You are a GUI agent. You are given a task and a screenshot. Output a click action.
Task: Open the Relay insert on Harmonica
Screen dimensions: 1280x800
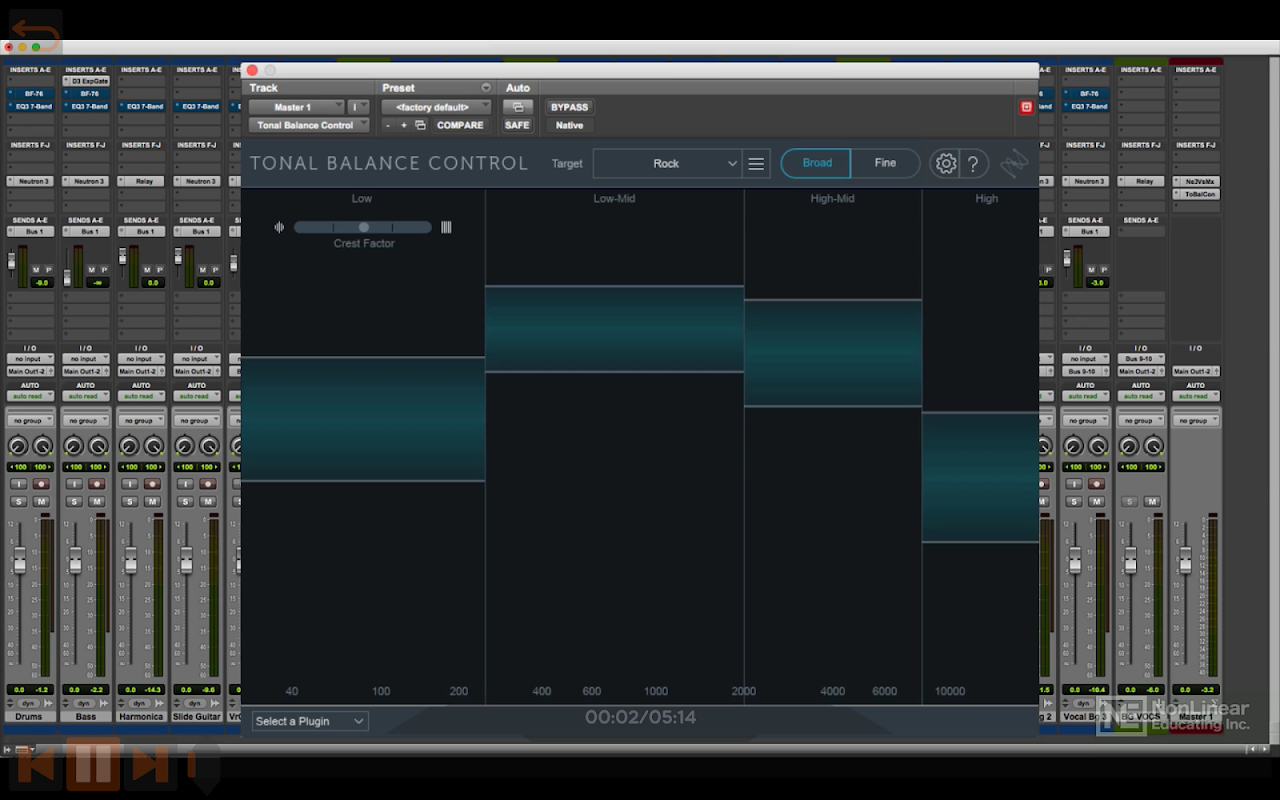point(141,181)
